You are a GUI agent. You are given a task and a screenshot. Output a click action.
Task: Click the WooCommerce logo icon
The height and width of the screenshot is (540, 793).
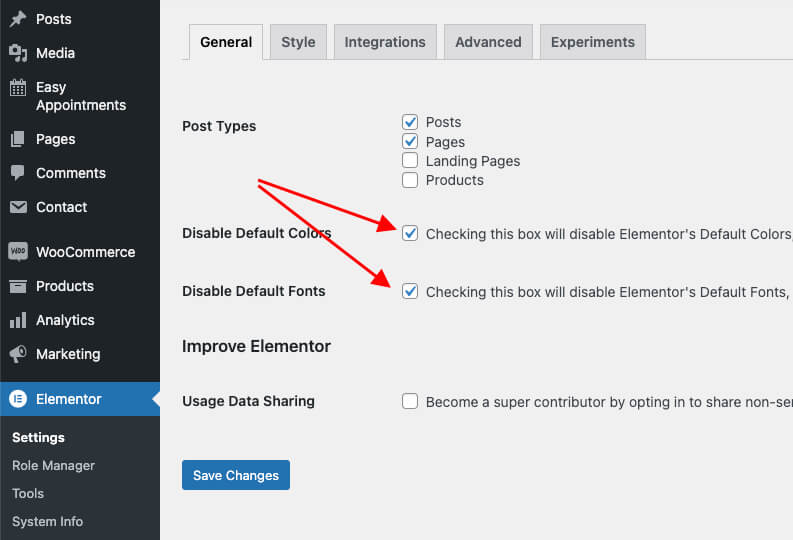click(18, 252)
